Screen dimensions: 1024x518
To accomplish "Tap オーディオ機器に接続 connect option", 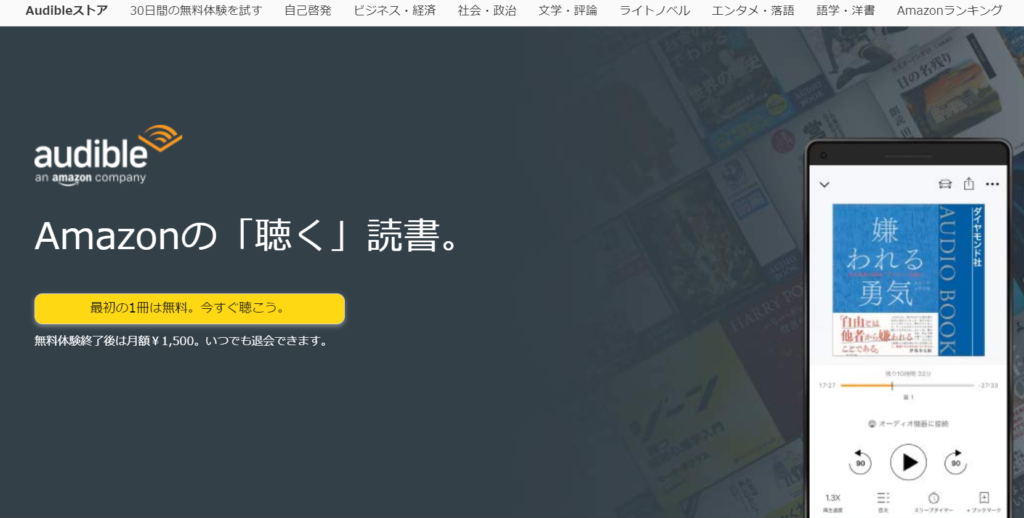I will pyautogui.click(x=908, y=424).
